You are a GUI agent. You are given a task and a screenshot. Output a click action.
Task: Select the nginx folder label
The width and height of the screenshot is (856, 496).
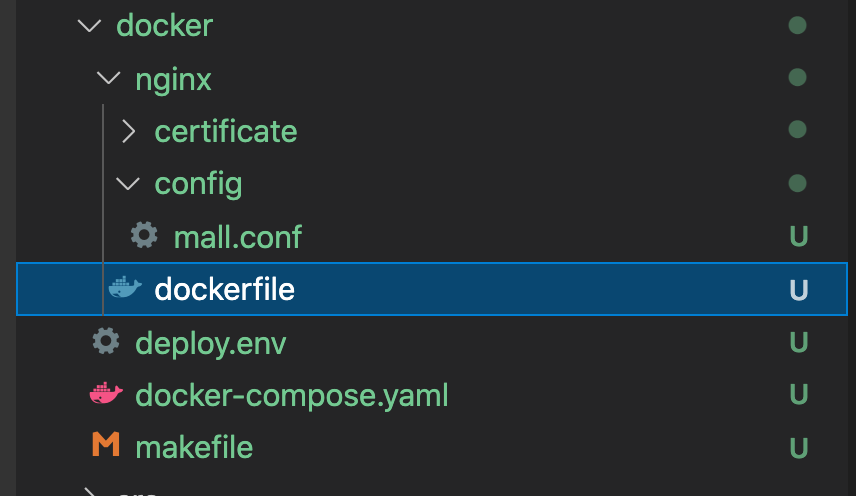[173, 79]
